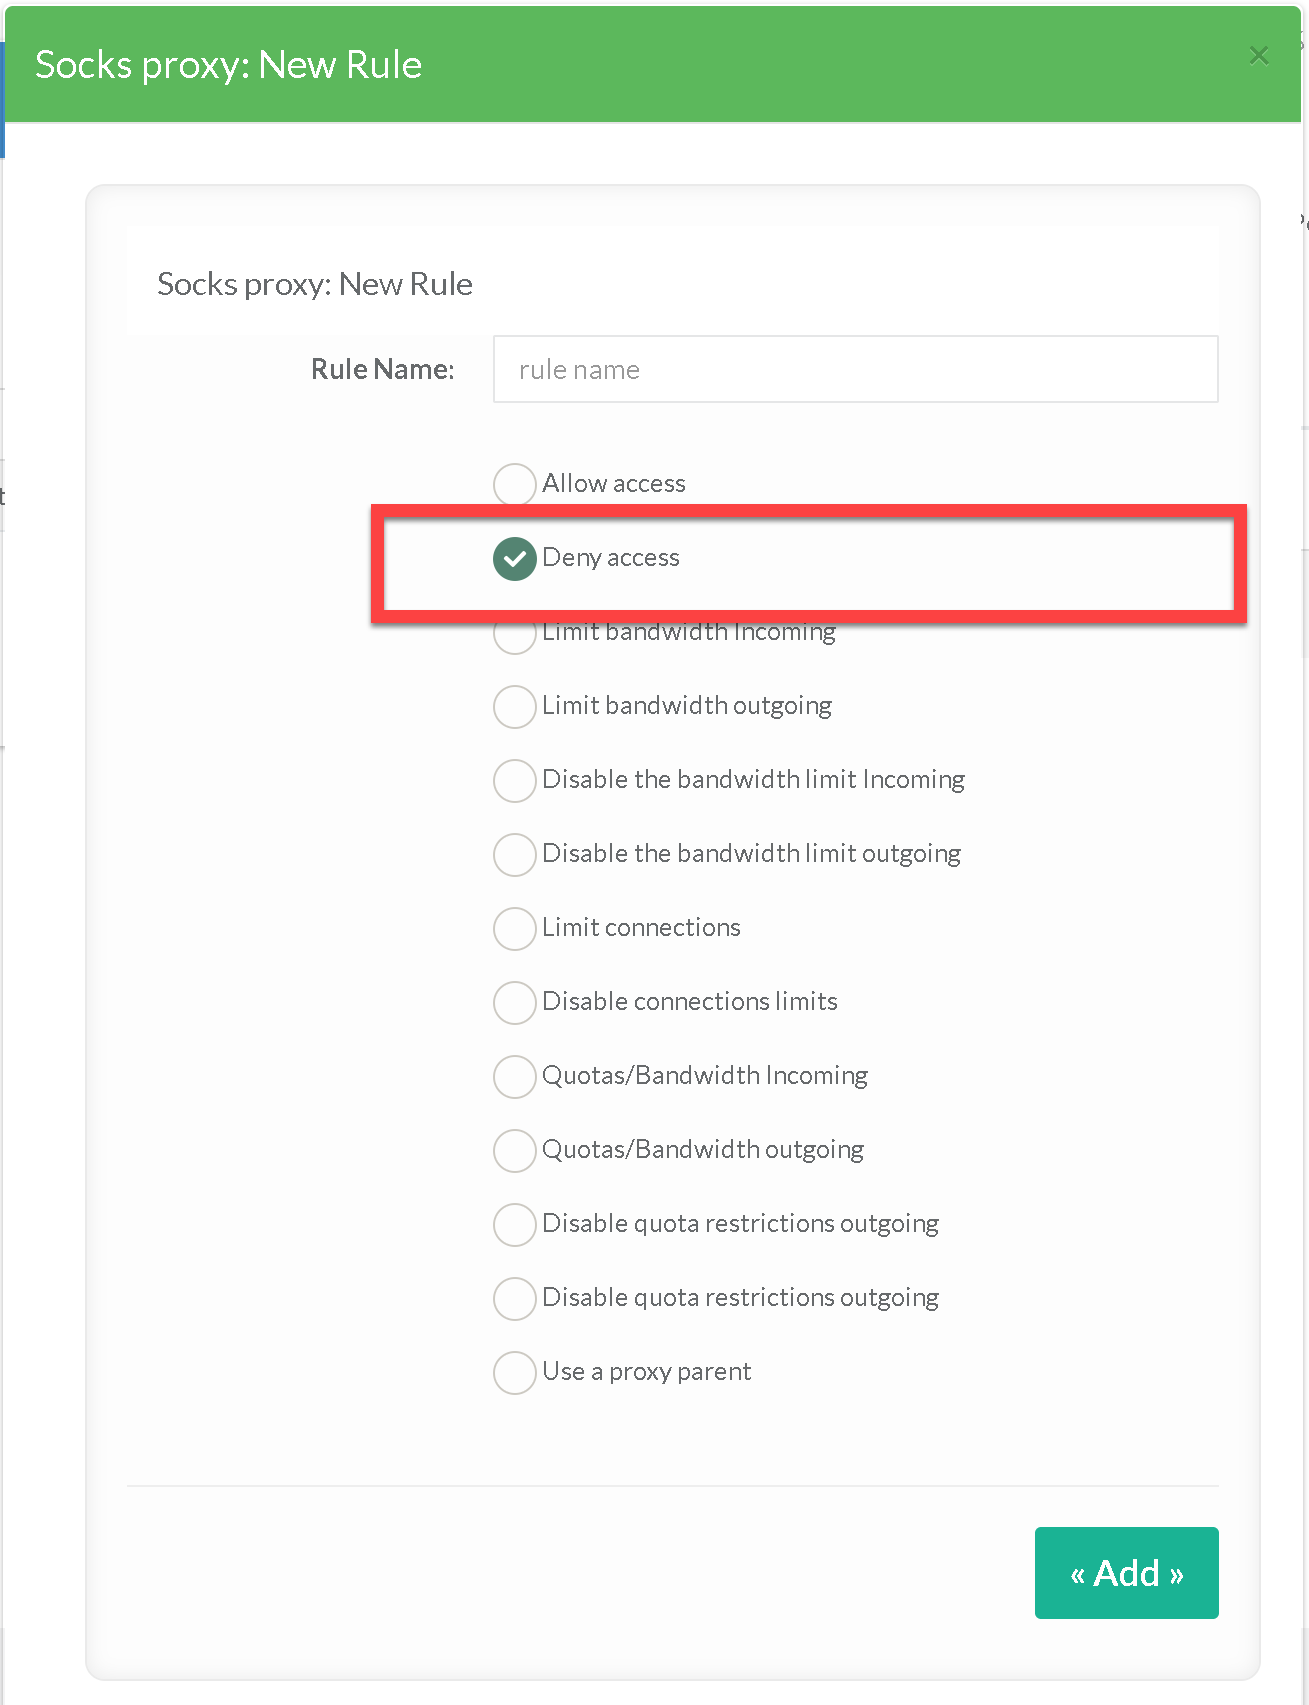
Task: Select the checked Deny access option
Action: (x=514, y=558)
